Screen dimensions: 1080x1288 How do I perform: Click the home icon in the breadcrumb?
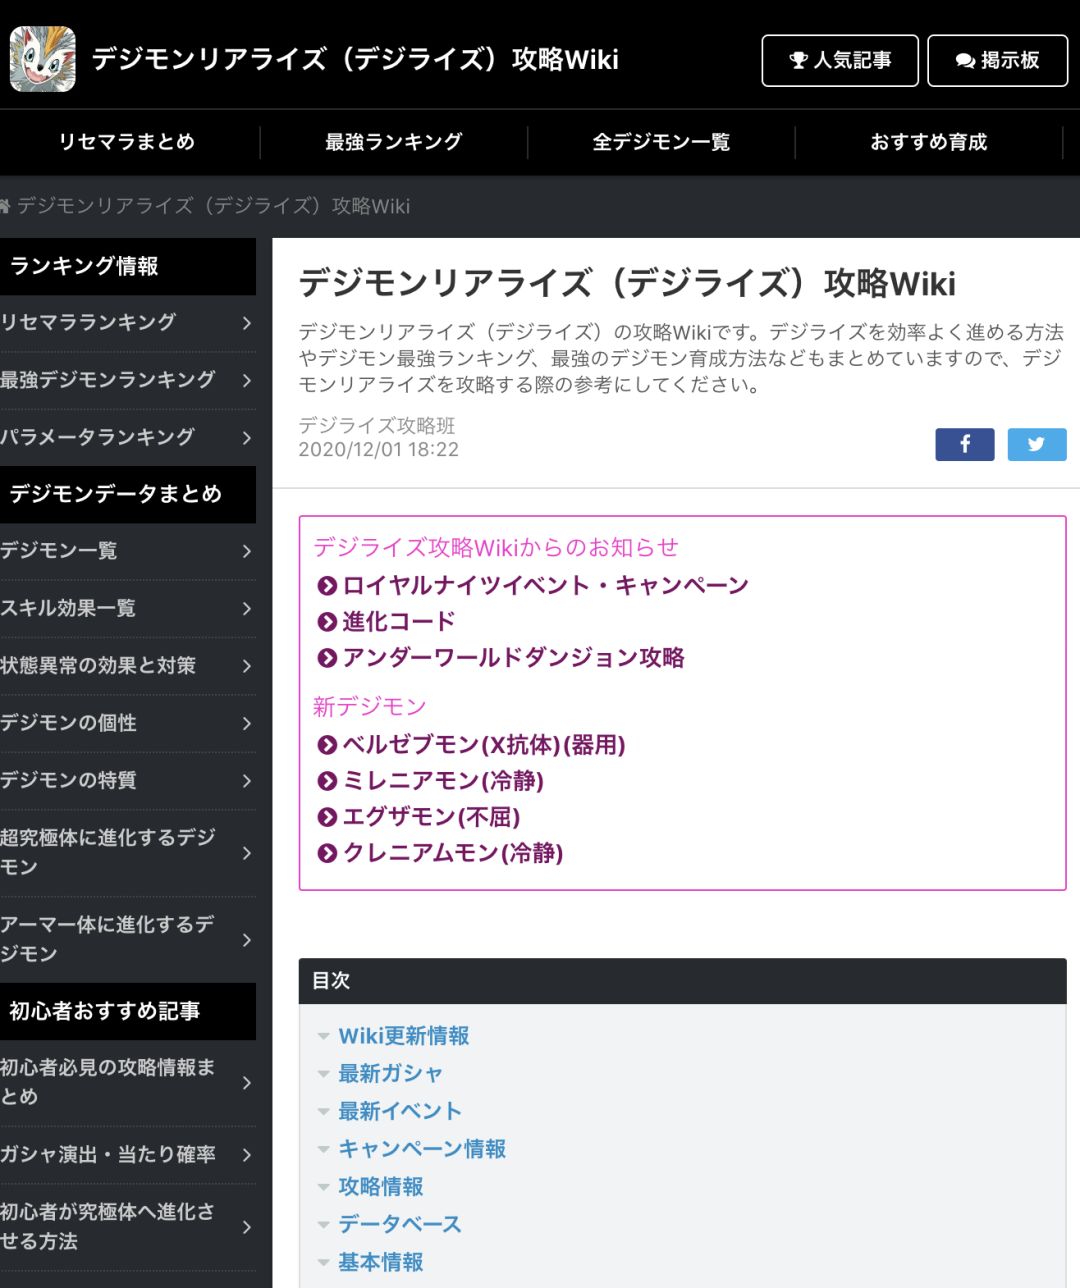click(x=5, y=206)
